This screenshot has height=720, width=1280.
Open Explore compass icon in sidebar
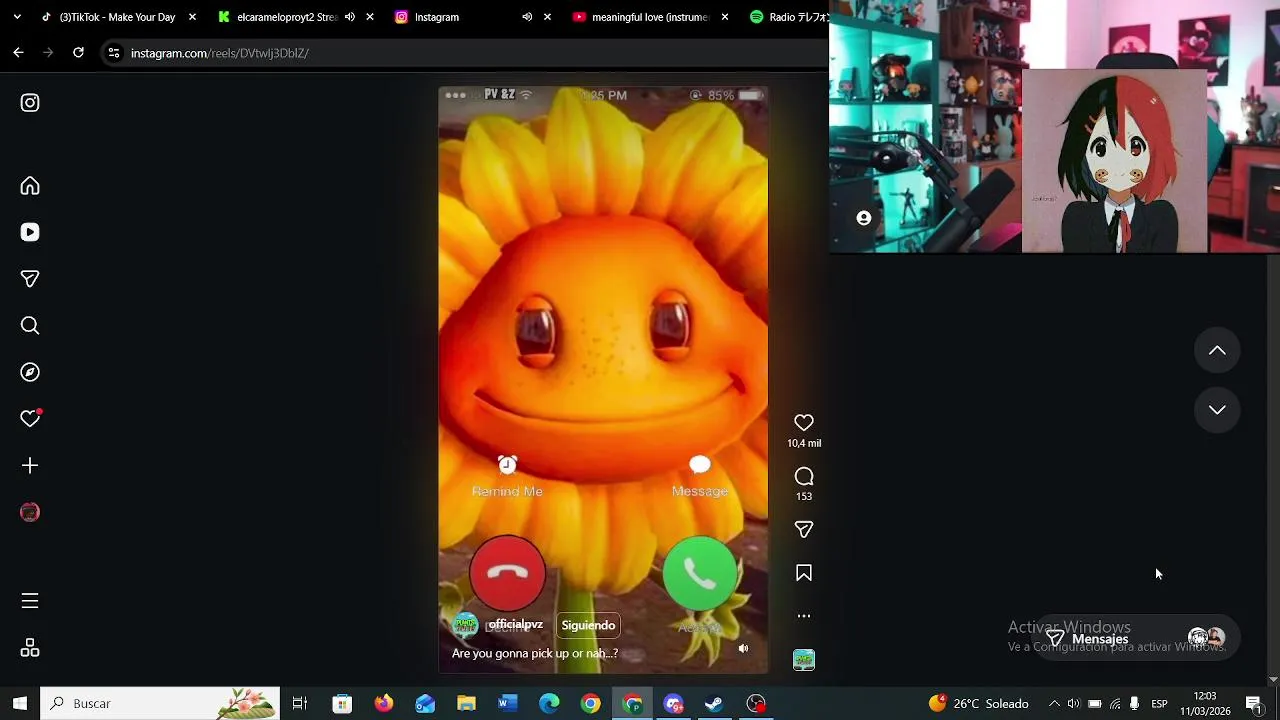pyautogui.click(x=30, y=372)
